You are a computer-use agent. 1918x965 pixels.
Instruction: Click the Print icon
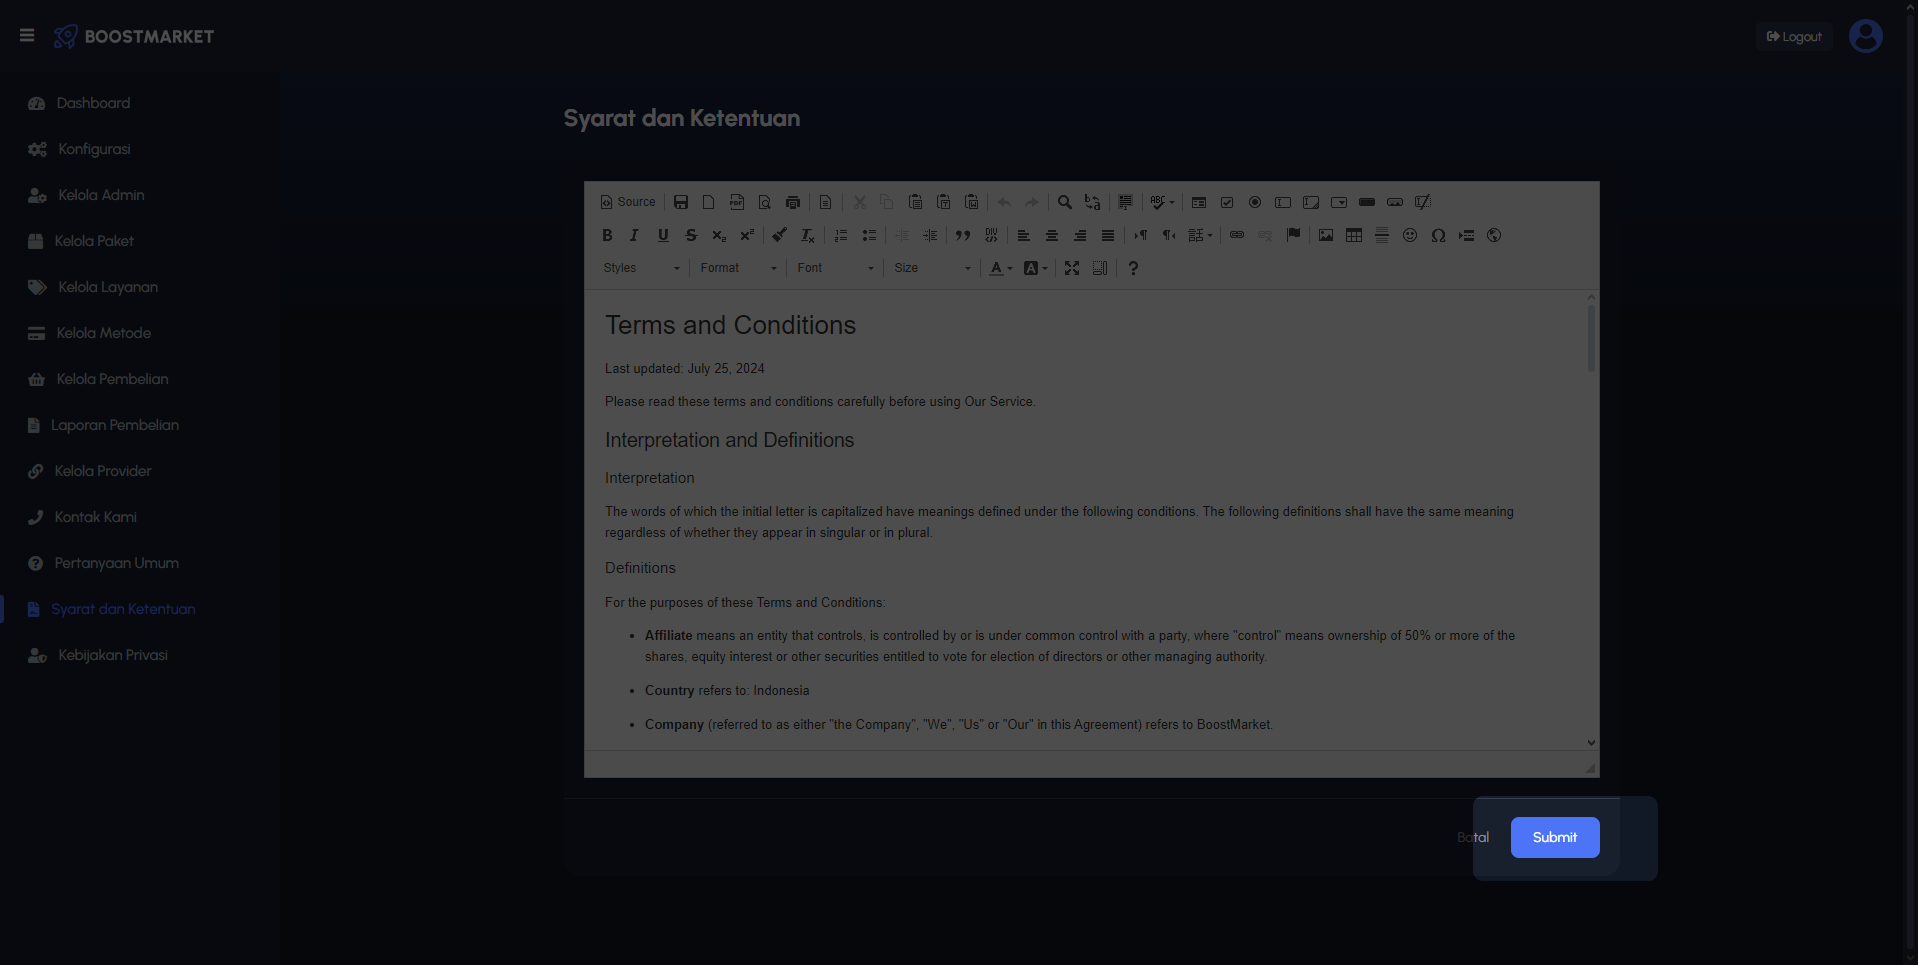click(x=793, y=202)
